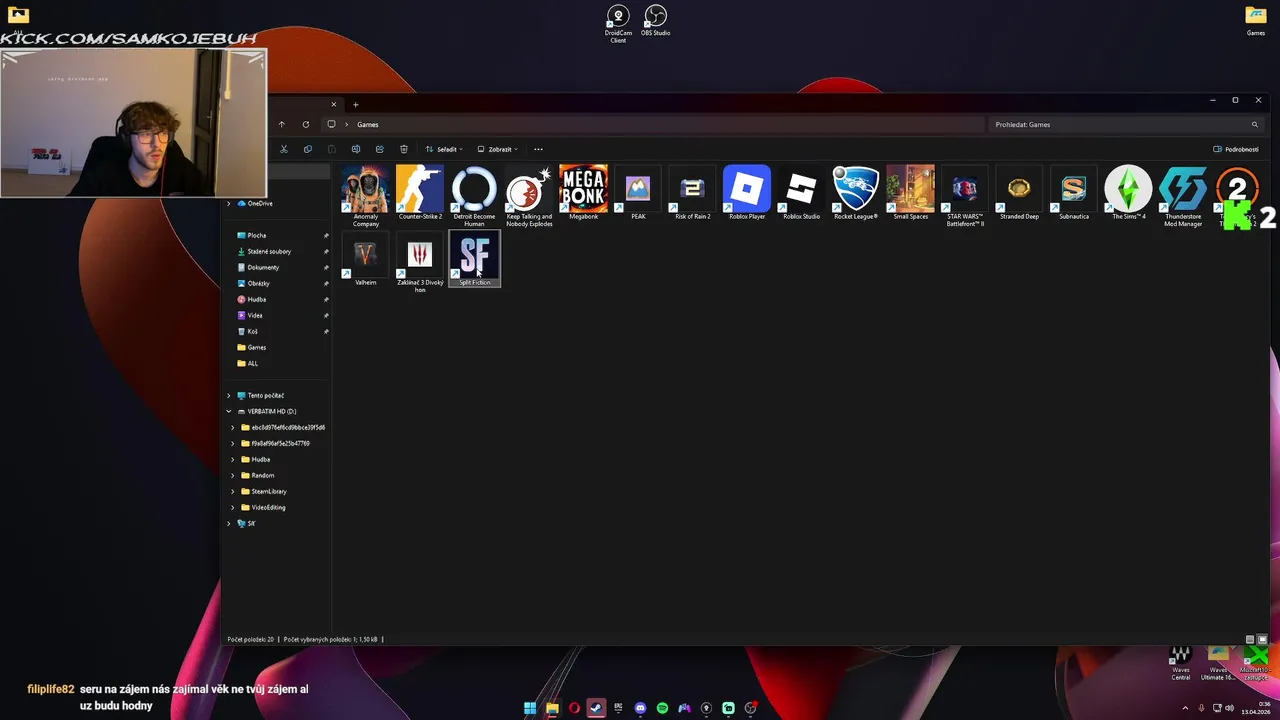This screenshot has width=1280, height=720.
Task: Open the Anomaly Company game shortcut
Action: coord(366,196)
